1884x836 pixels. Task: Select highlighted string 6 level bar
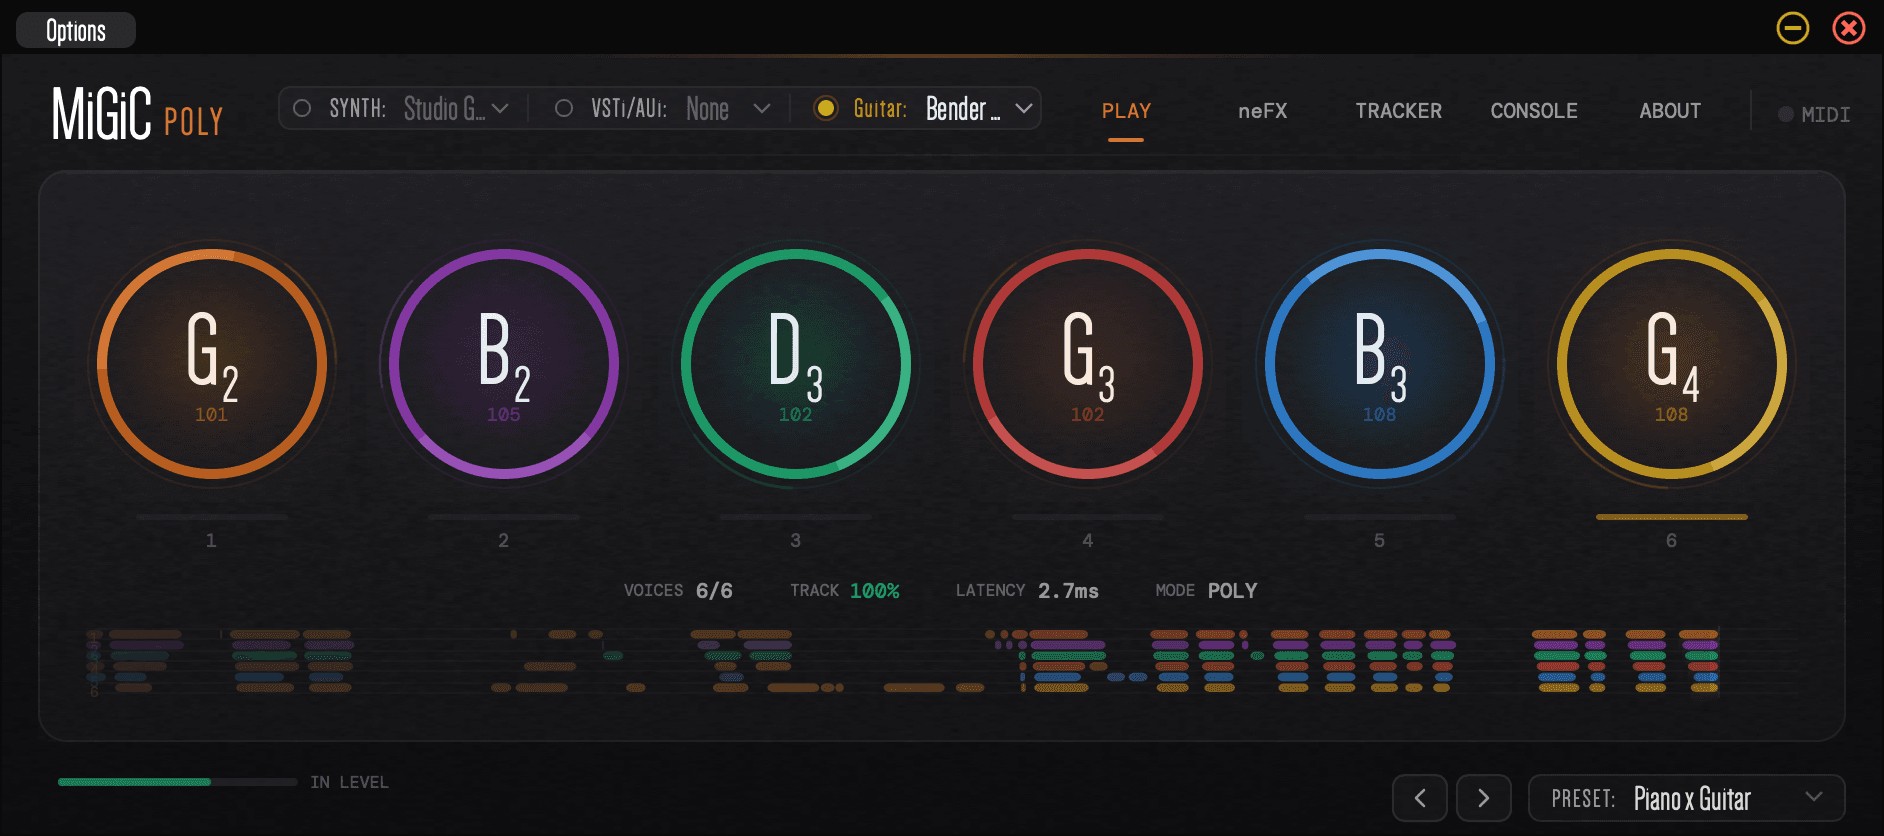[1672, 517]
